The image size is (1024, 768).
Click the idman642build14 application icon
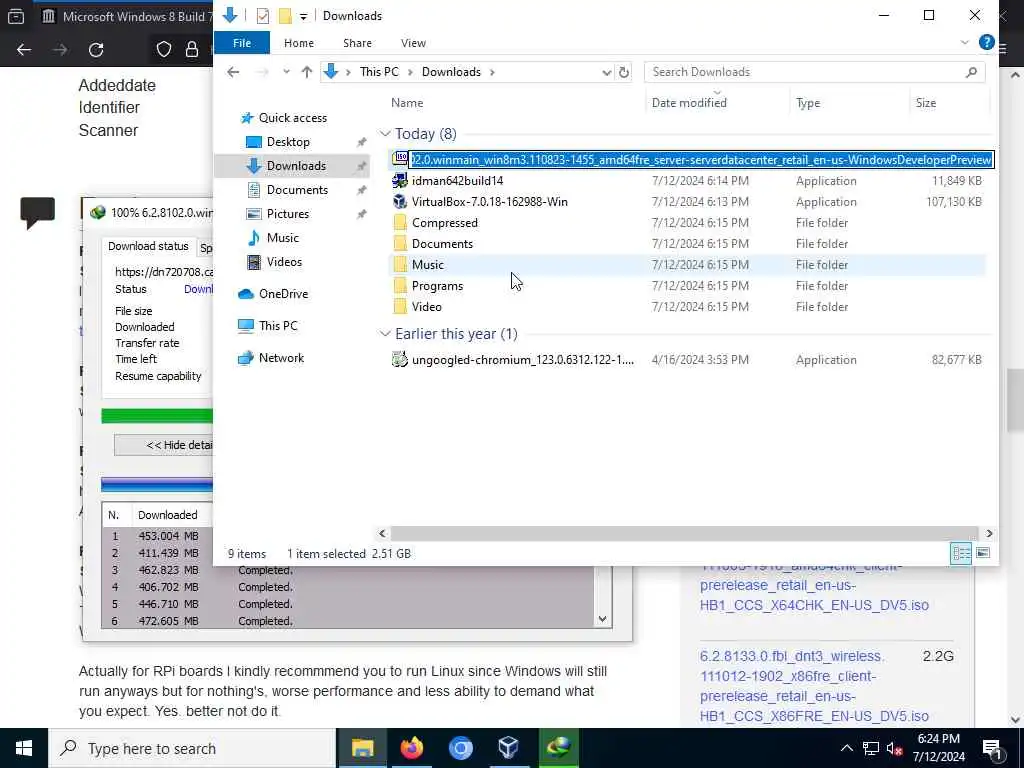[400, 181]
